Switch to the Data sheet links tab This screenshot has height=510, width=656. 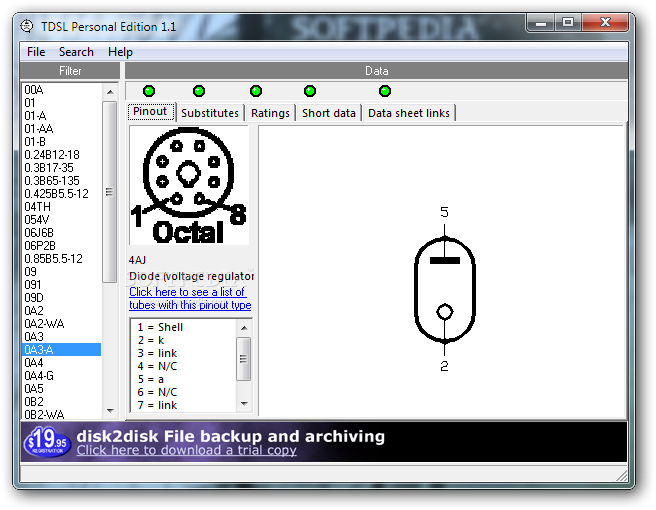(409, 113)
